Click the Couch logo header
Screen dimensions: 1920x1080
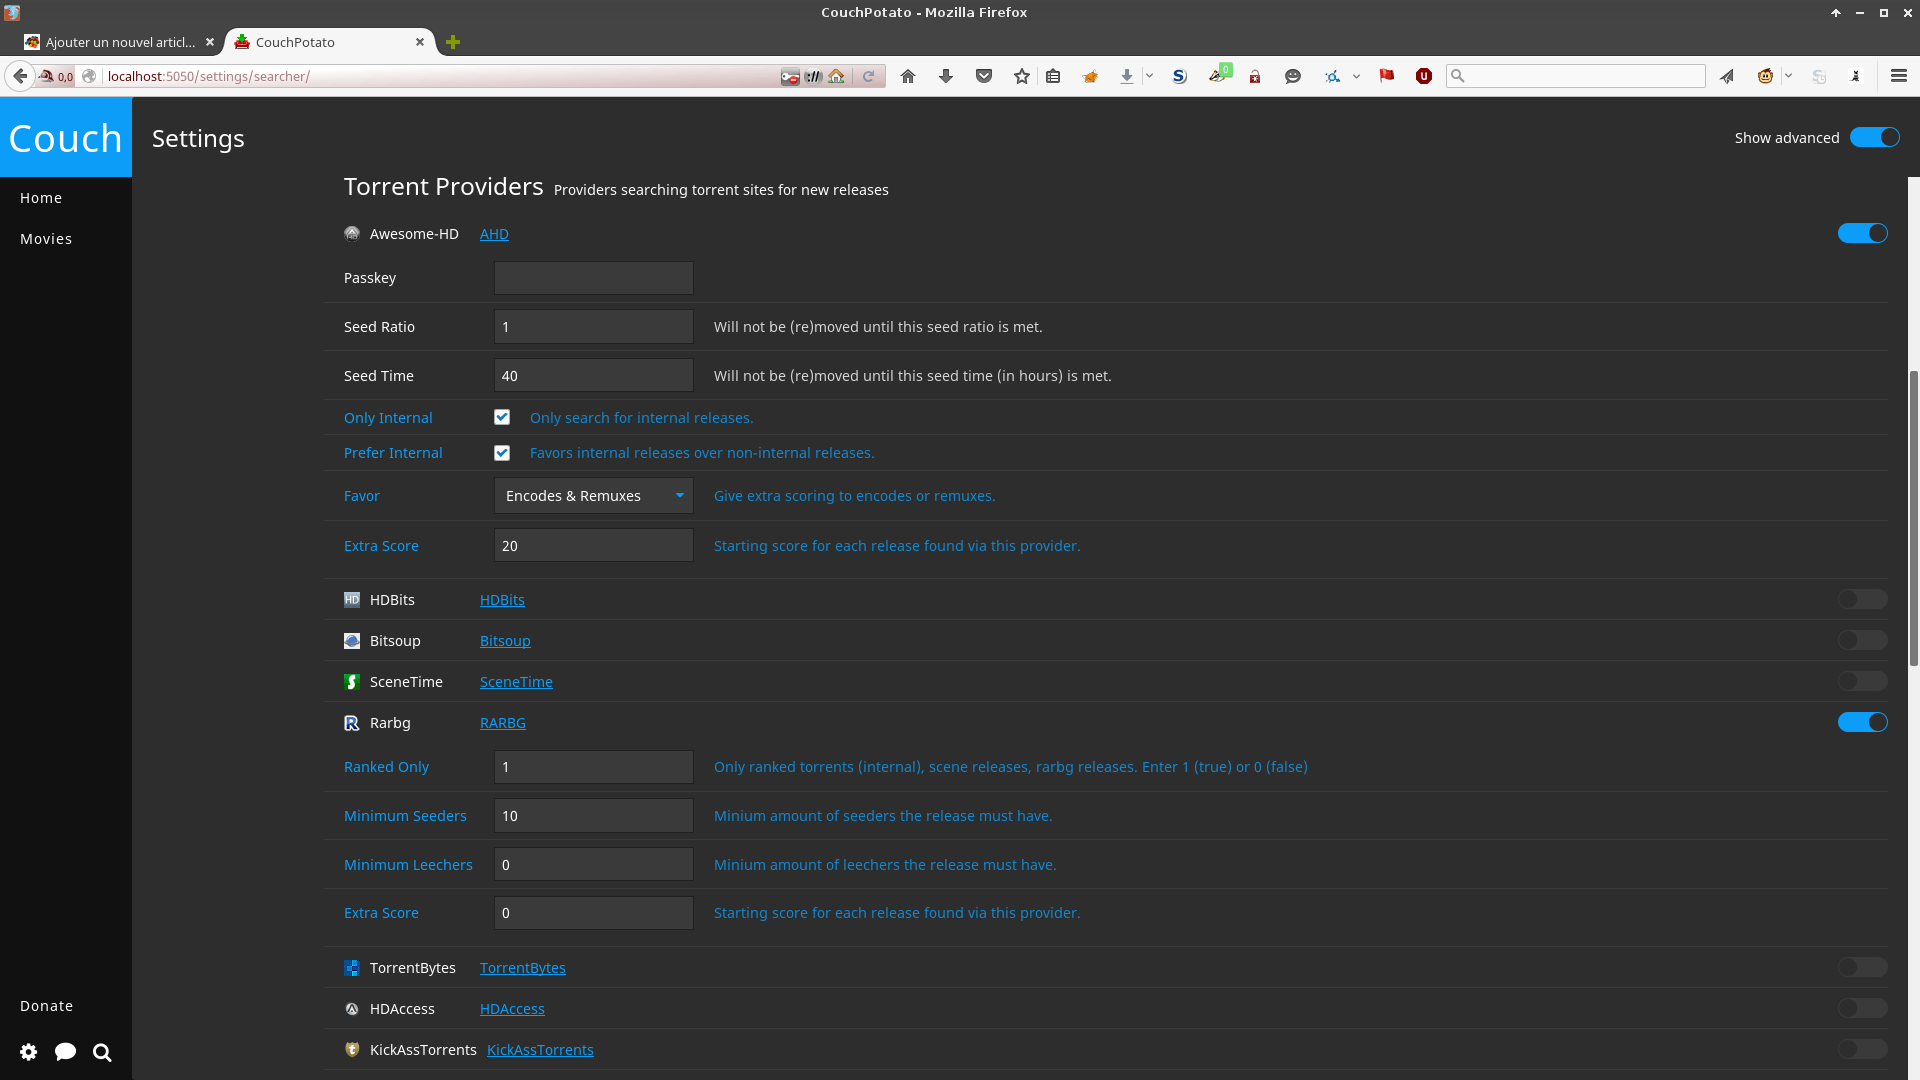pos(66,138)
